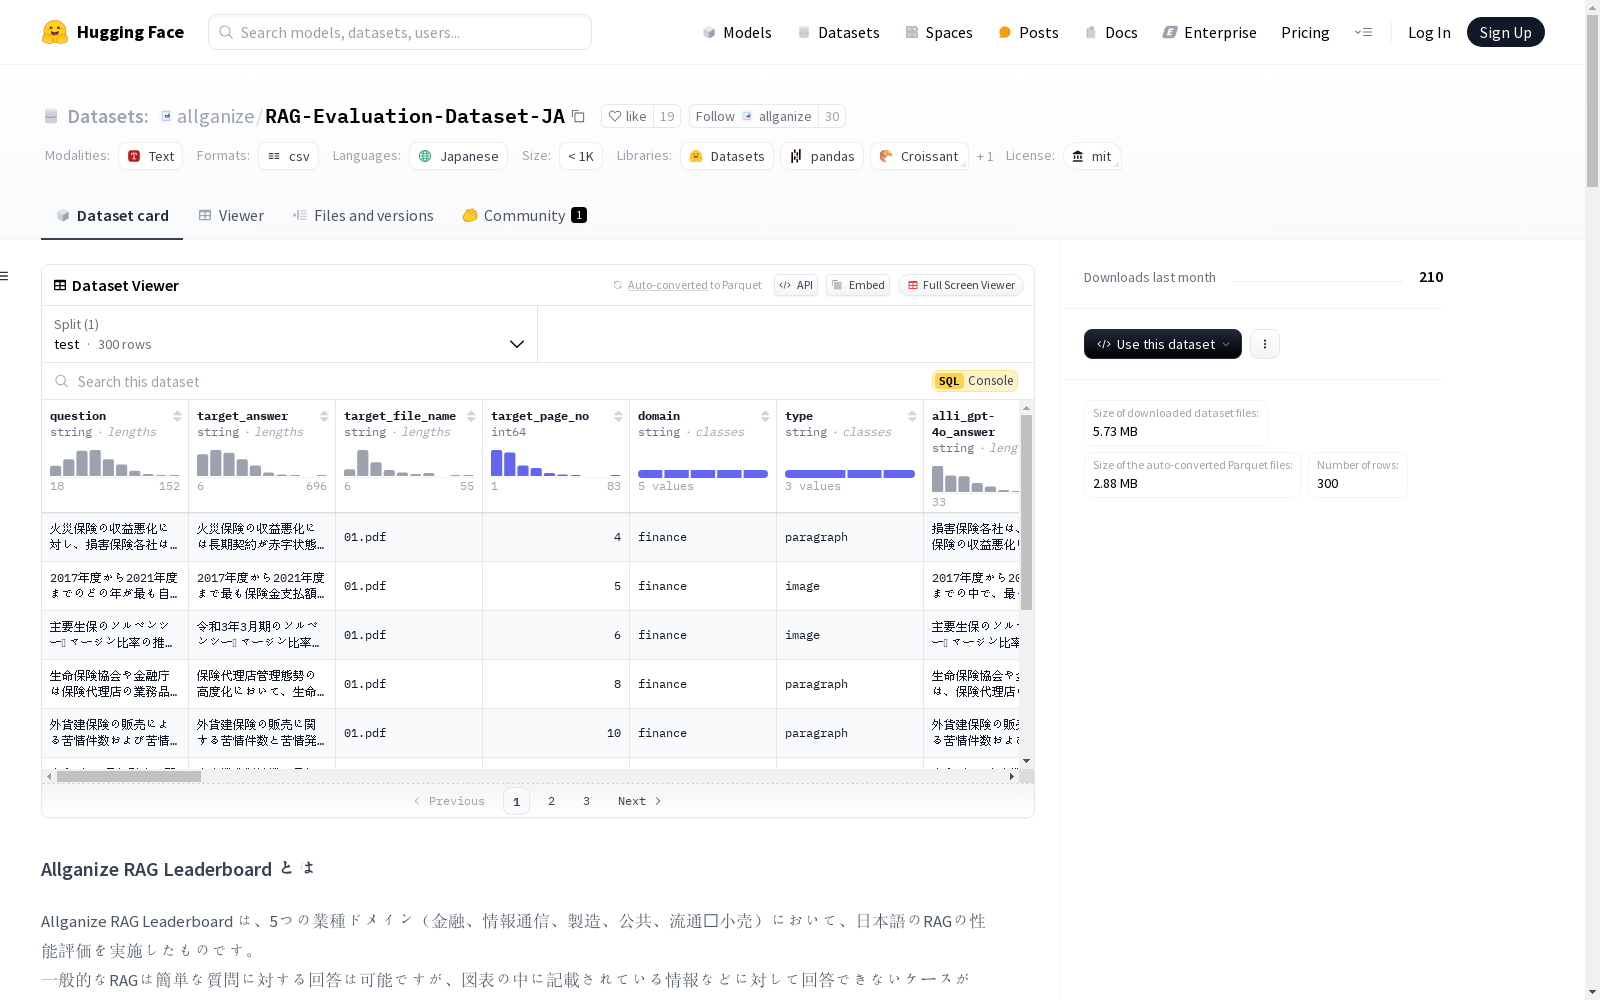Go to page 3 of the viewer
The height and width of the screenshot is (1000, 1600).
pos(586,801)
